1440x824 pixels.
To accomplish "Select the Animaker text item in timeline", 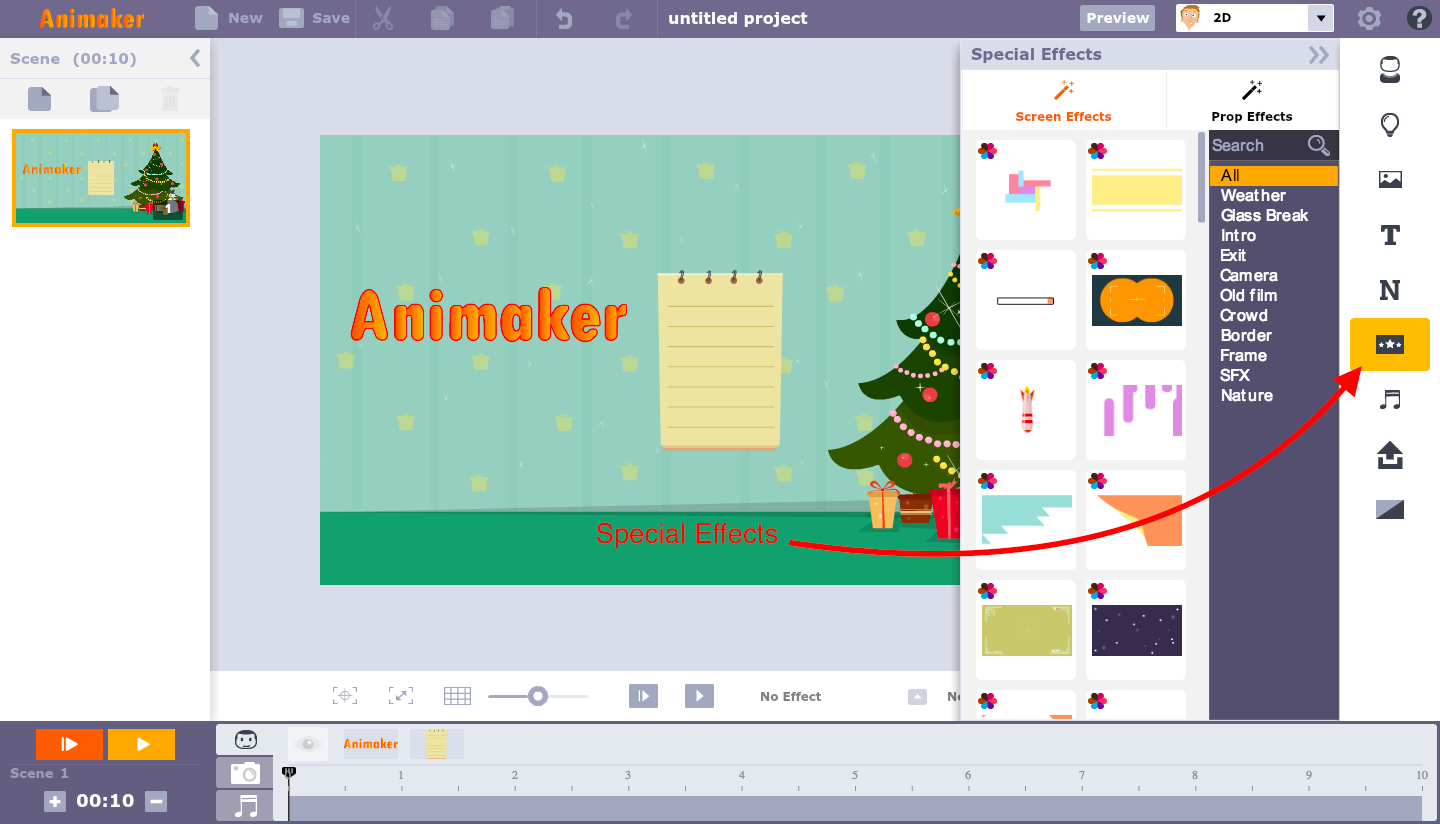I will [371, 743].
